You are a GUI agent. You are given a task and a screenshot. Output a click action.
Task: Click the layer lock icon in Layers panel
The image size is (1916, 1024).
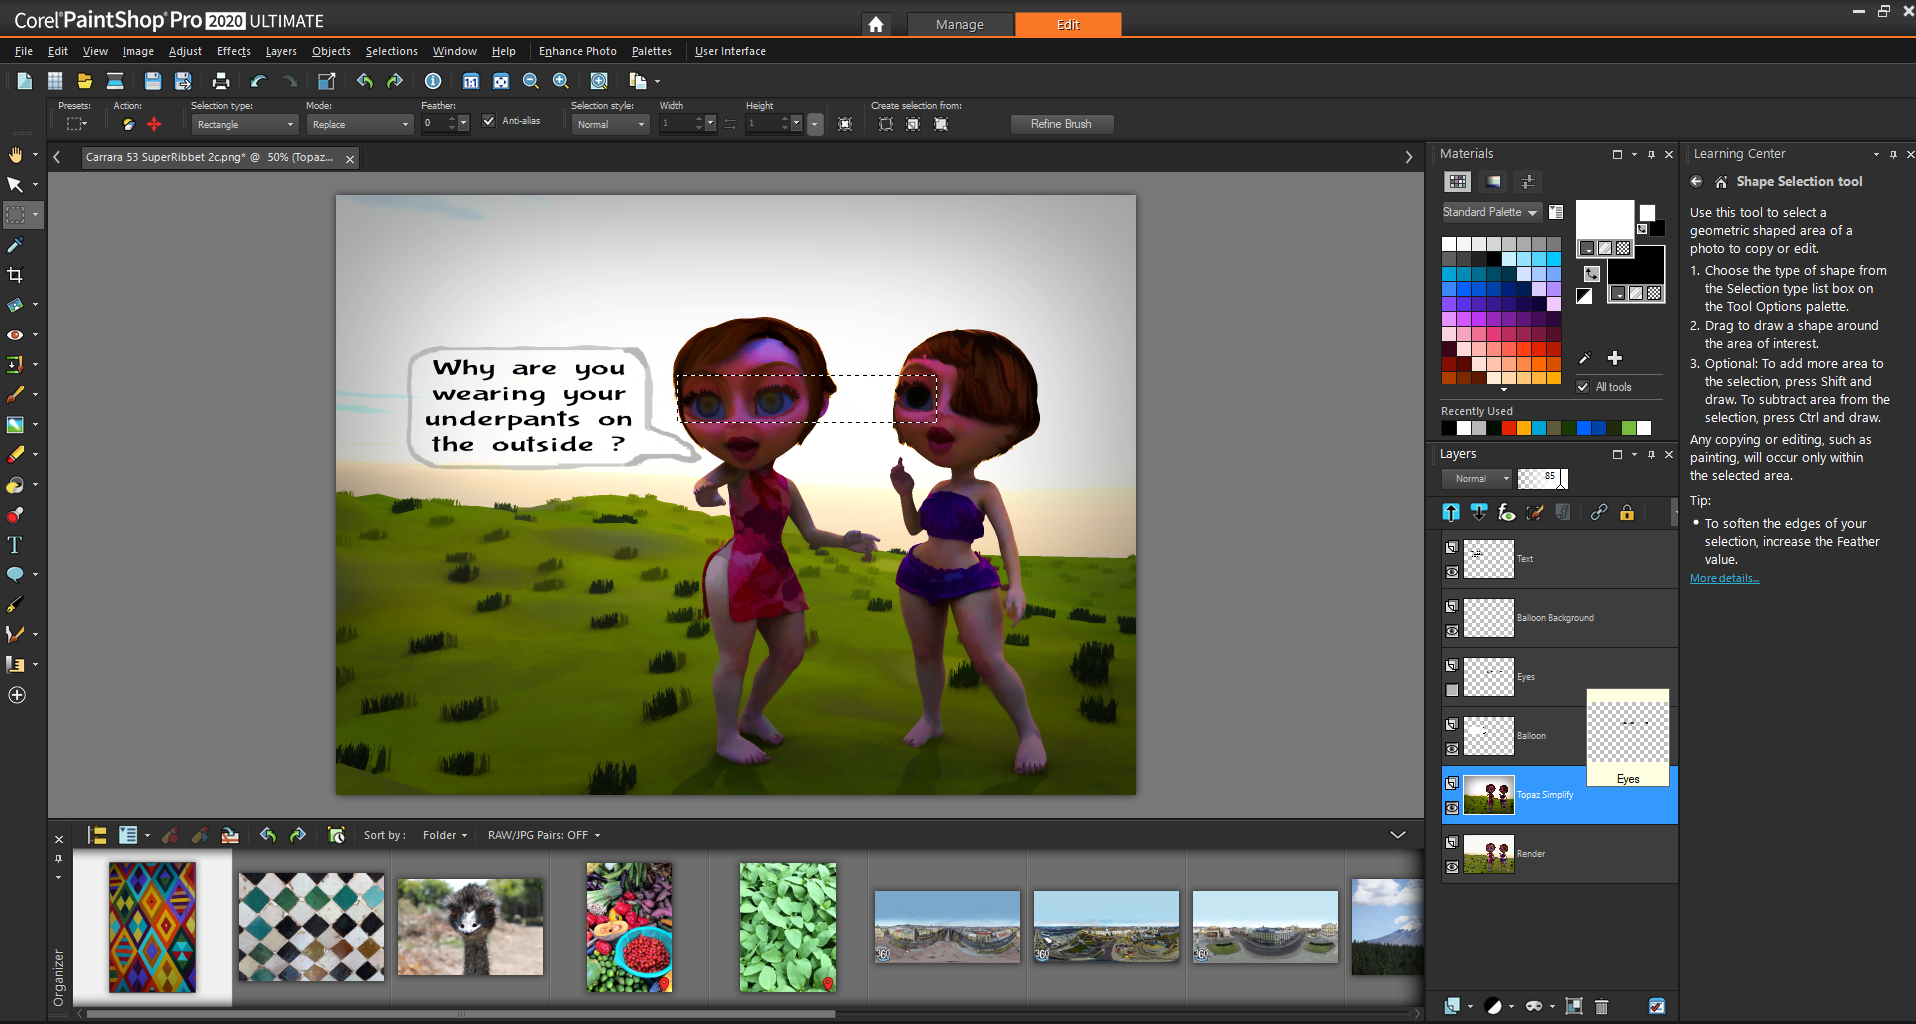click(1627, 513)
